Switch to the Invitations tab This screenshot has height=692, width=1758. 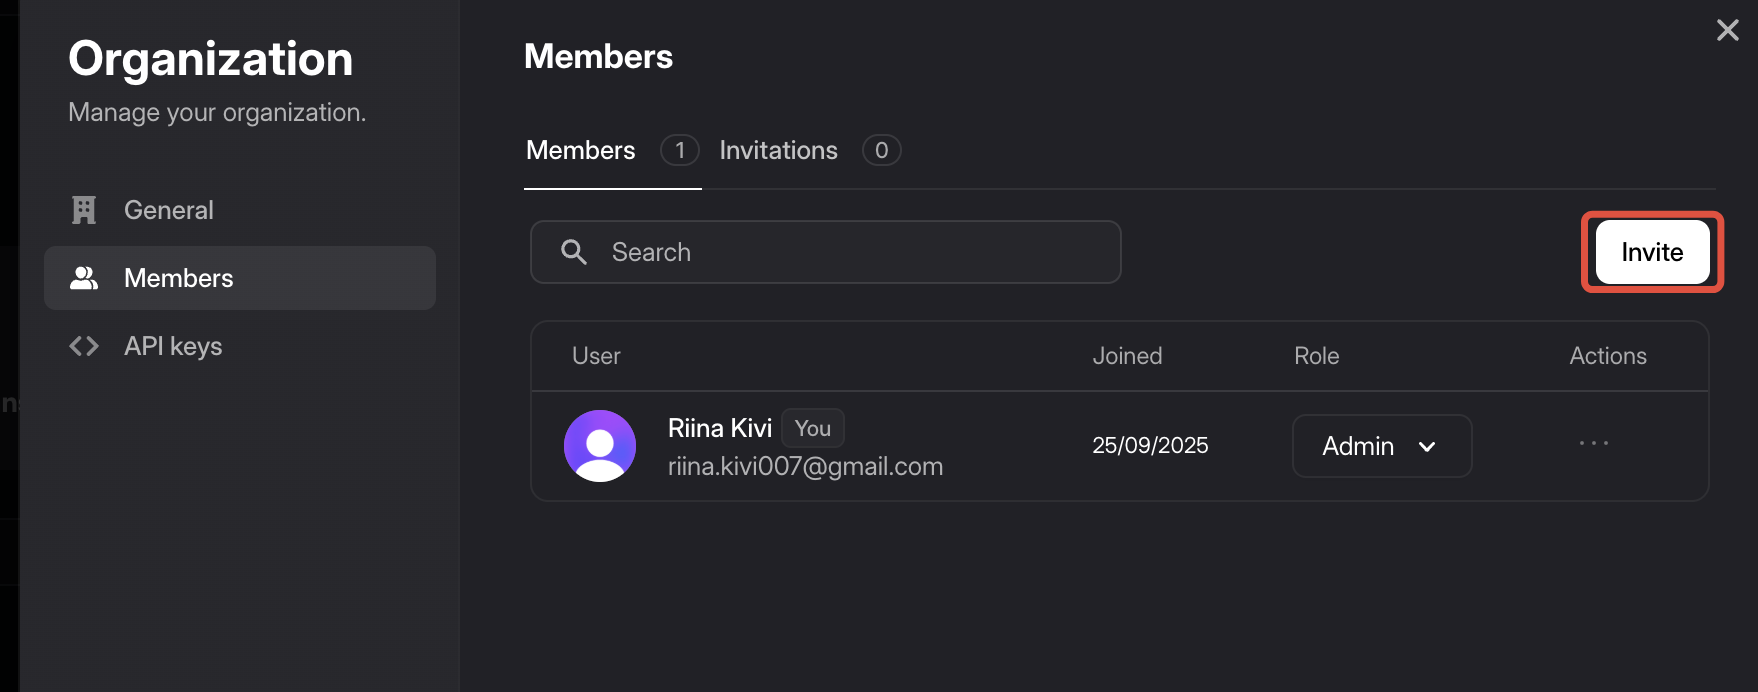click(778, 150)
